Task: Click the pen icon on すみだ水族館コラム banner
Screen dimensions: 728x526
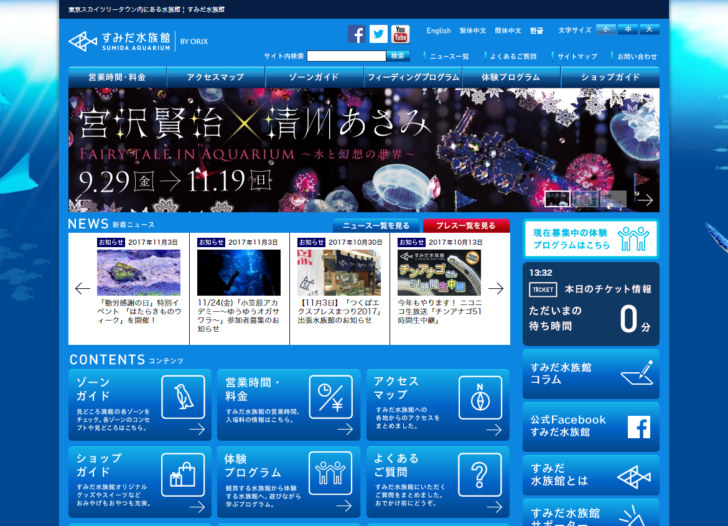Action: pyautogui.click(x=638, y=372)
